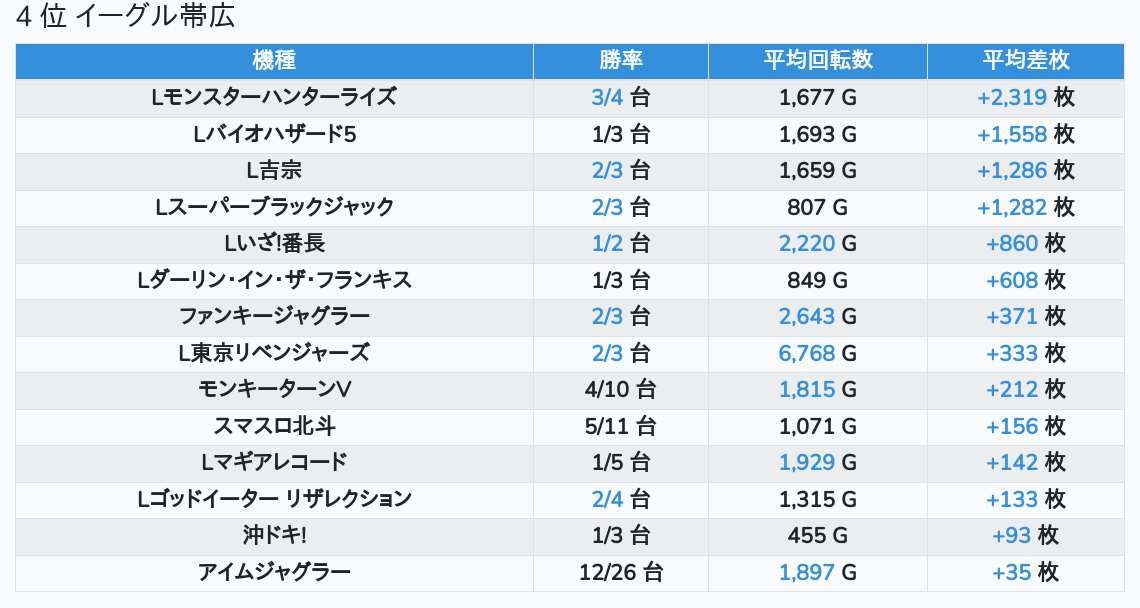This screenshot has height=608, width=1140.
Task: Select L東京リベンジャーズ in the list
Action: (274, 353)
